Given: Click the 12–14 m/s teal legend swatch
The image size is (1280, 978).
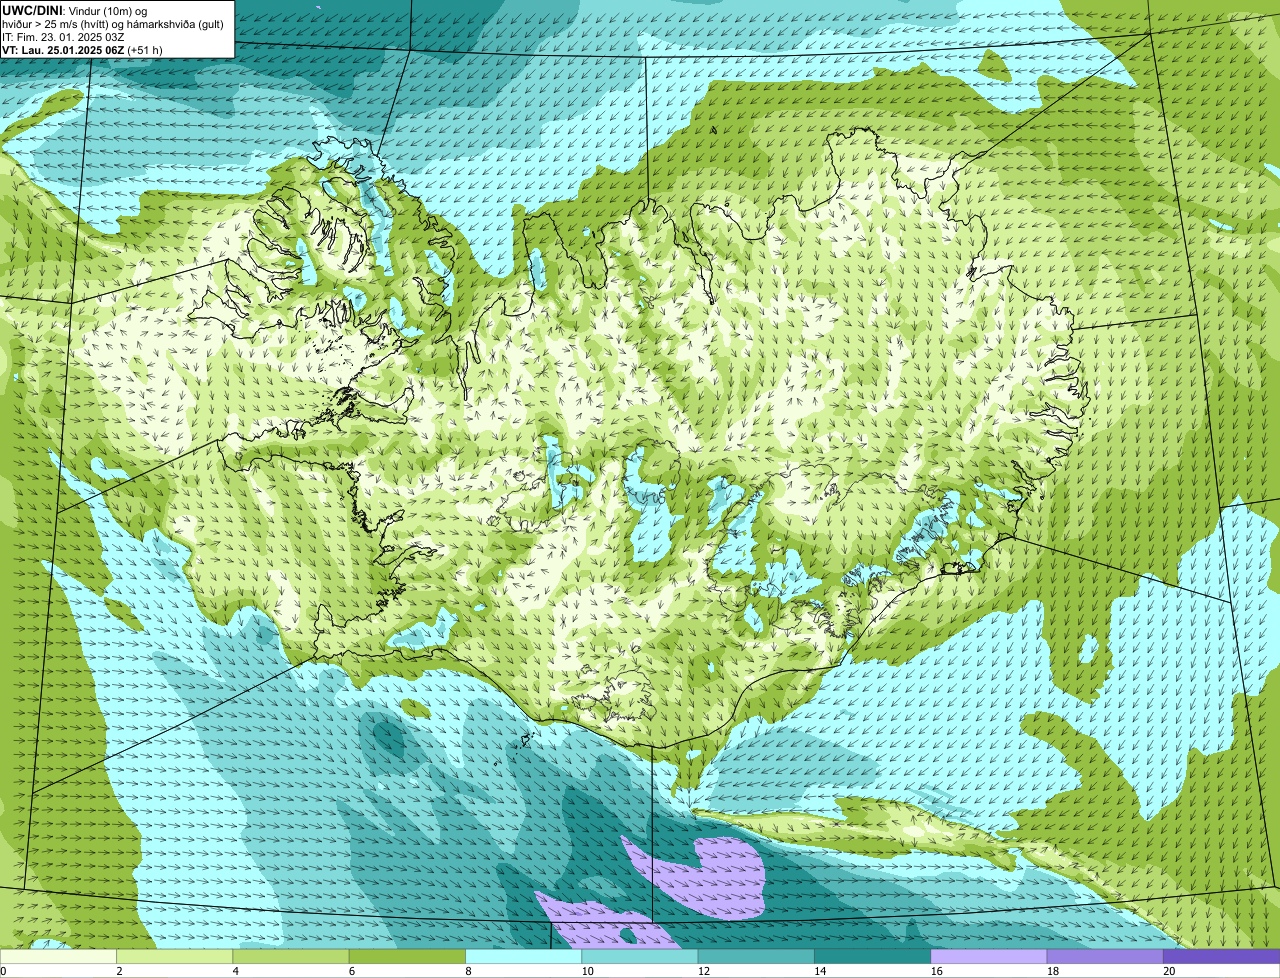Looking at the screenshot, I should pos(756,956).
